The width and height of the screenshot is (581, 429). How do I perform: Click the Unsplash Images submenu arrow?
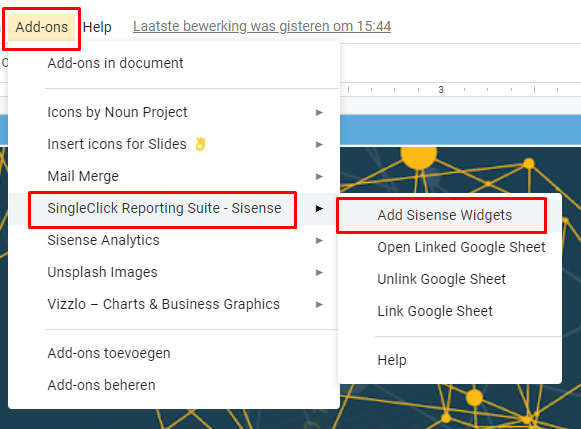(x=319, y=273)
